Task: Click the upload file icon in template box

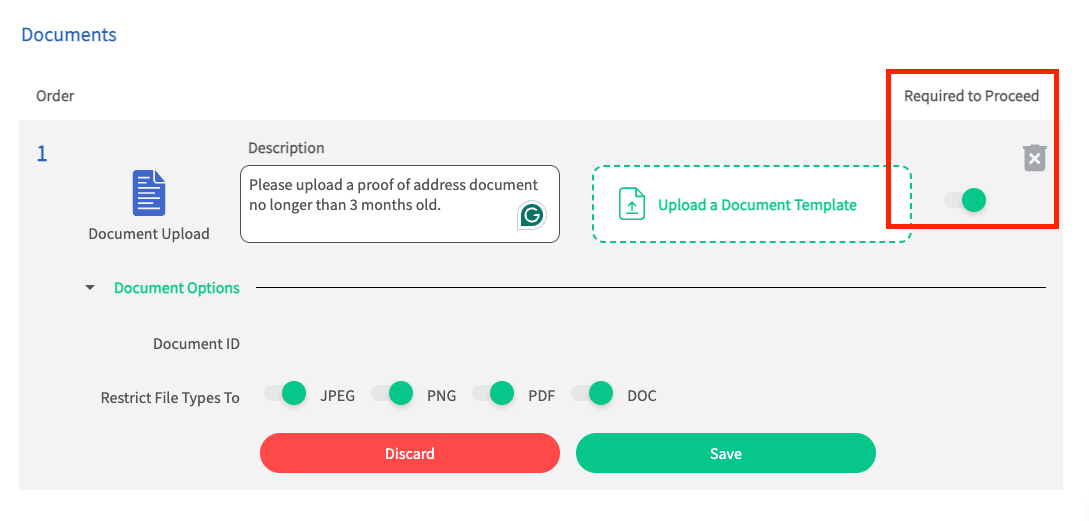Action: tap(631, 204)
